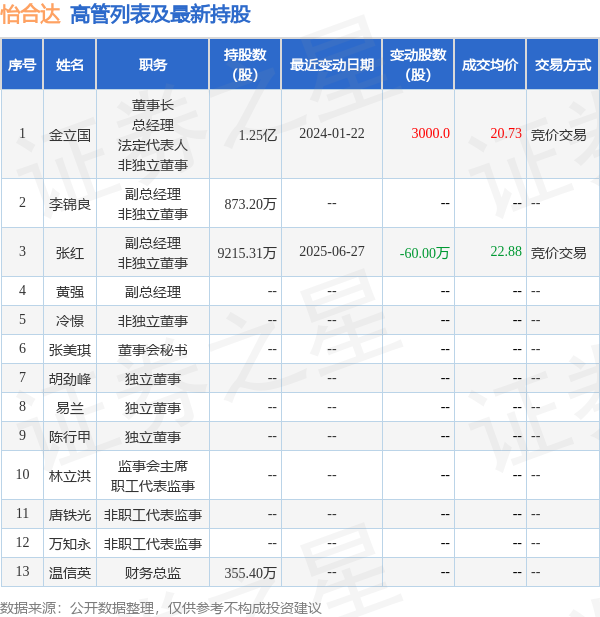Click the green price 22.88
Image resolution: width=600 pixels, height=617 pixels.
[x=506, y=251]
